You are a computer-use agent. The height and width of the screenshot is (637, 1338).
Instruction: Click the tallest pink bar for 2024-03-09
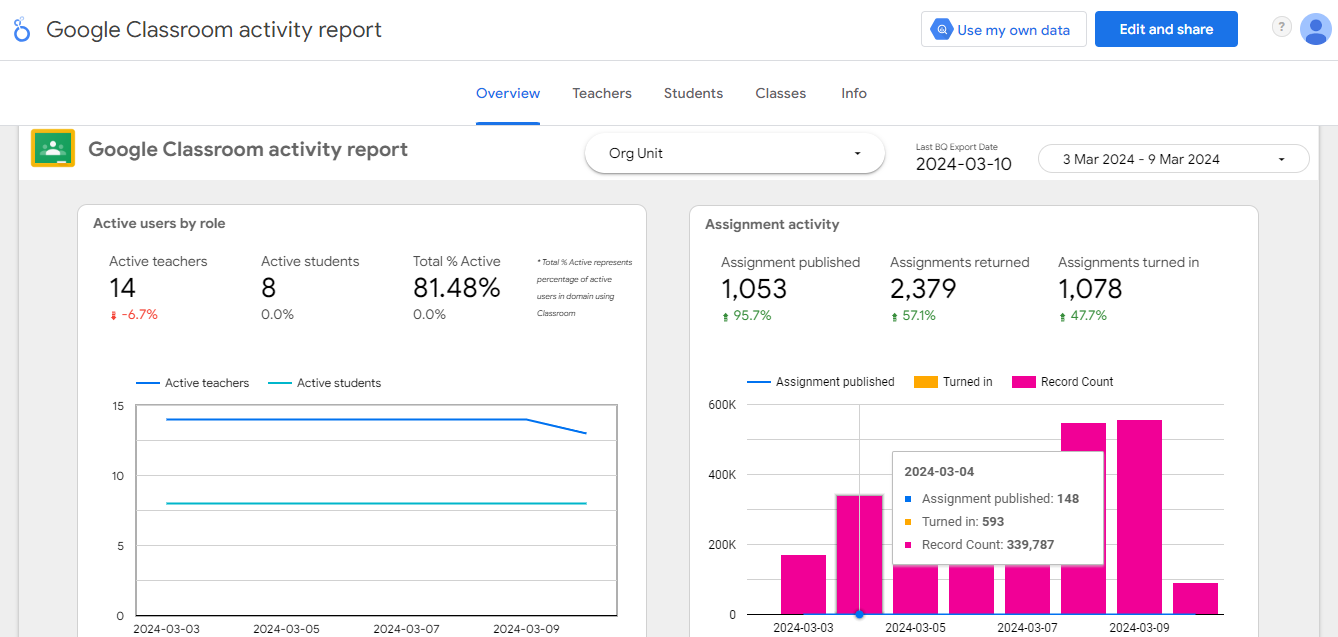pos(1139,515)
